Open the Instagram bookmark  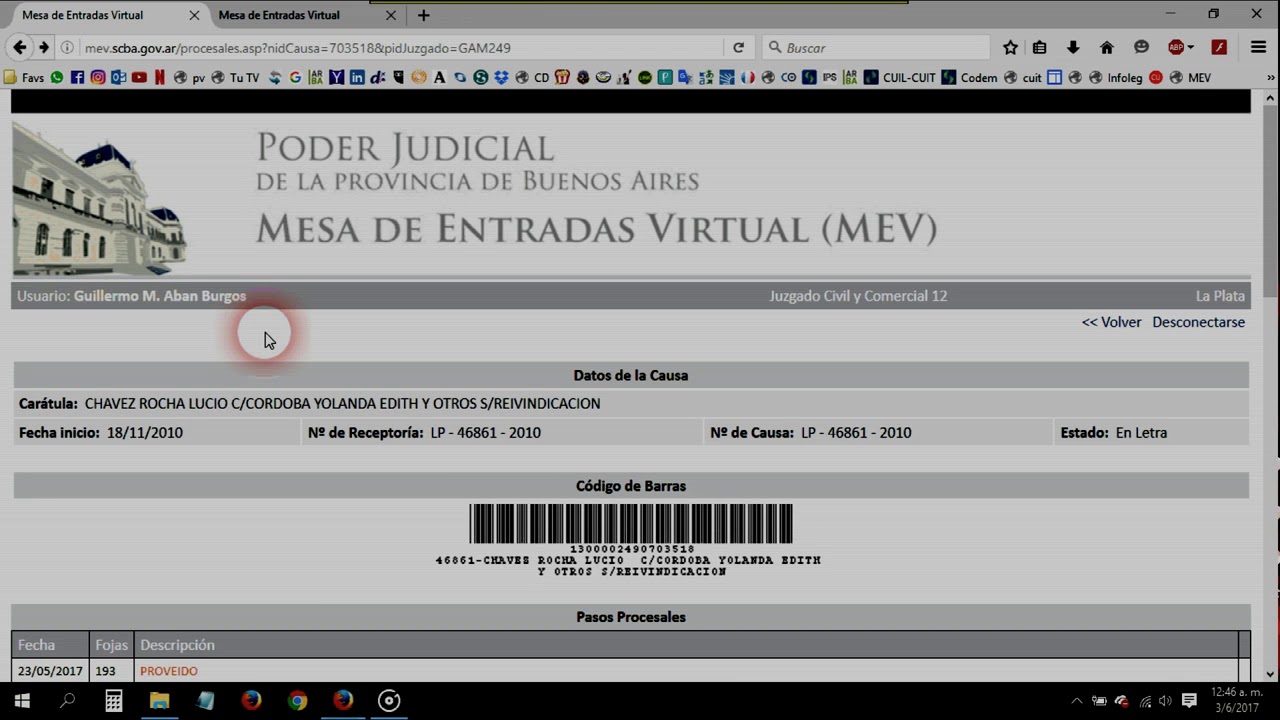pos(98,77)
